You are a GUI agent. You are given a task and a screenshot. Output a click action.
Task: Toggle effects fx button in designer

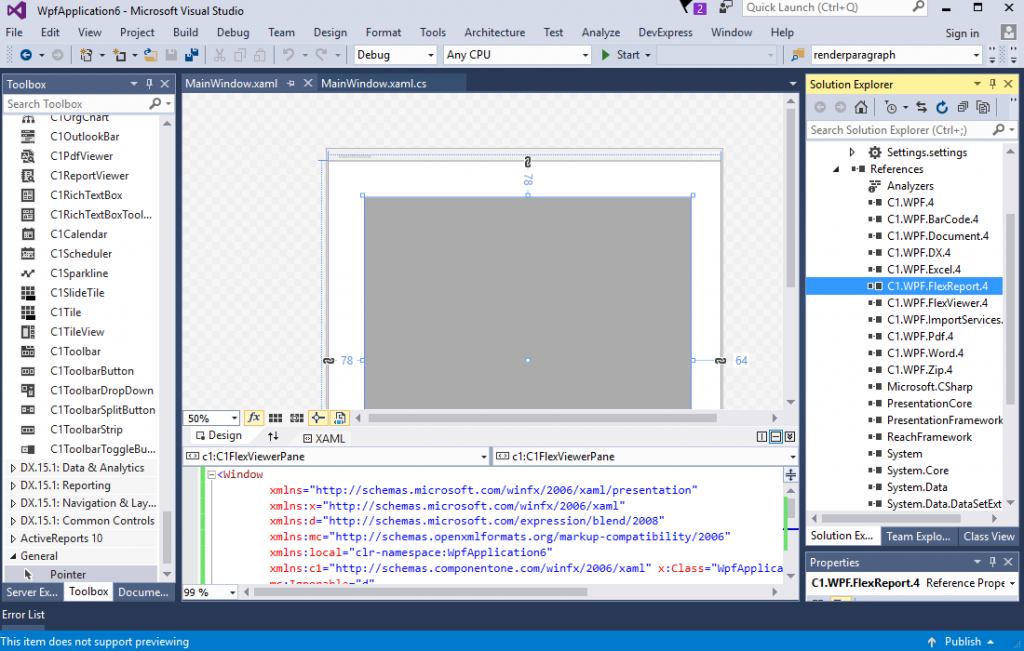click(x=253, y=418)
